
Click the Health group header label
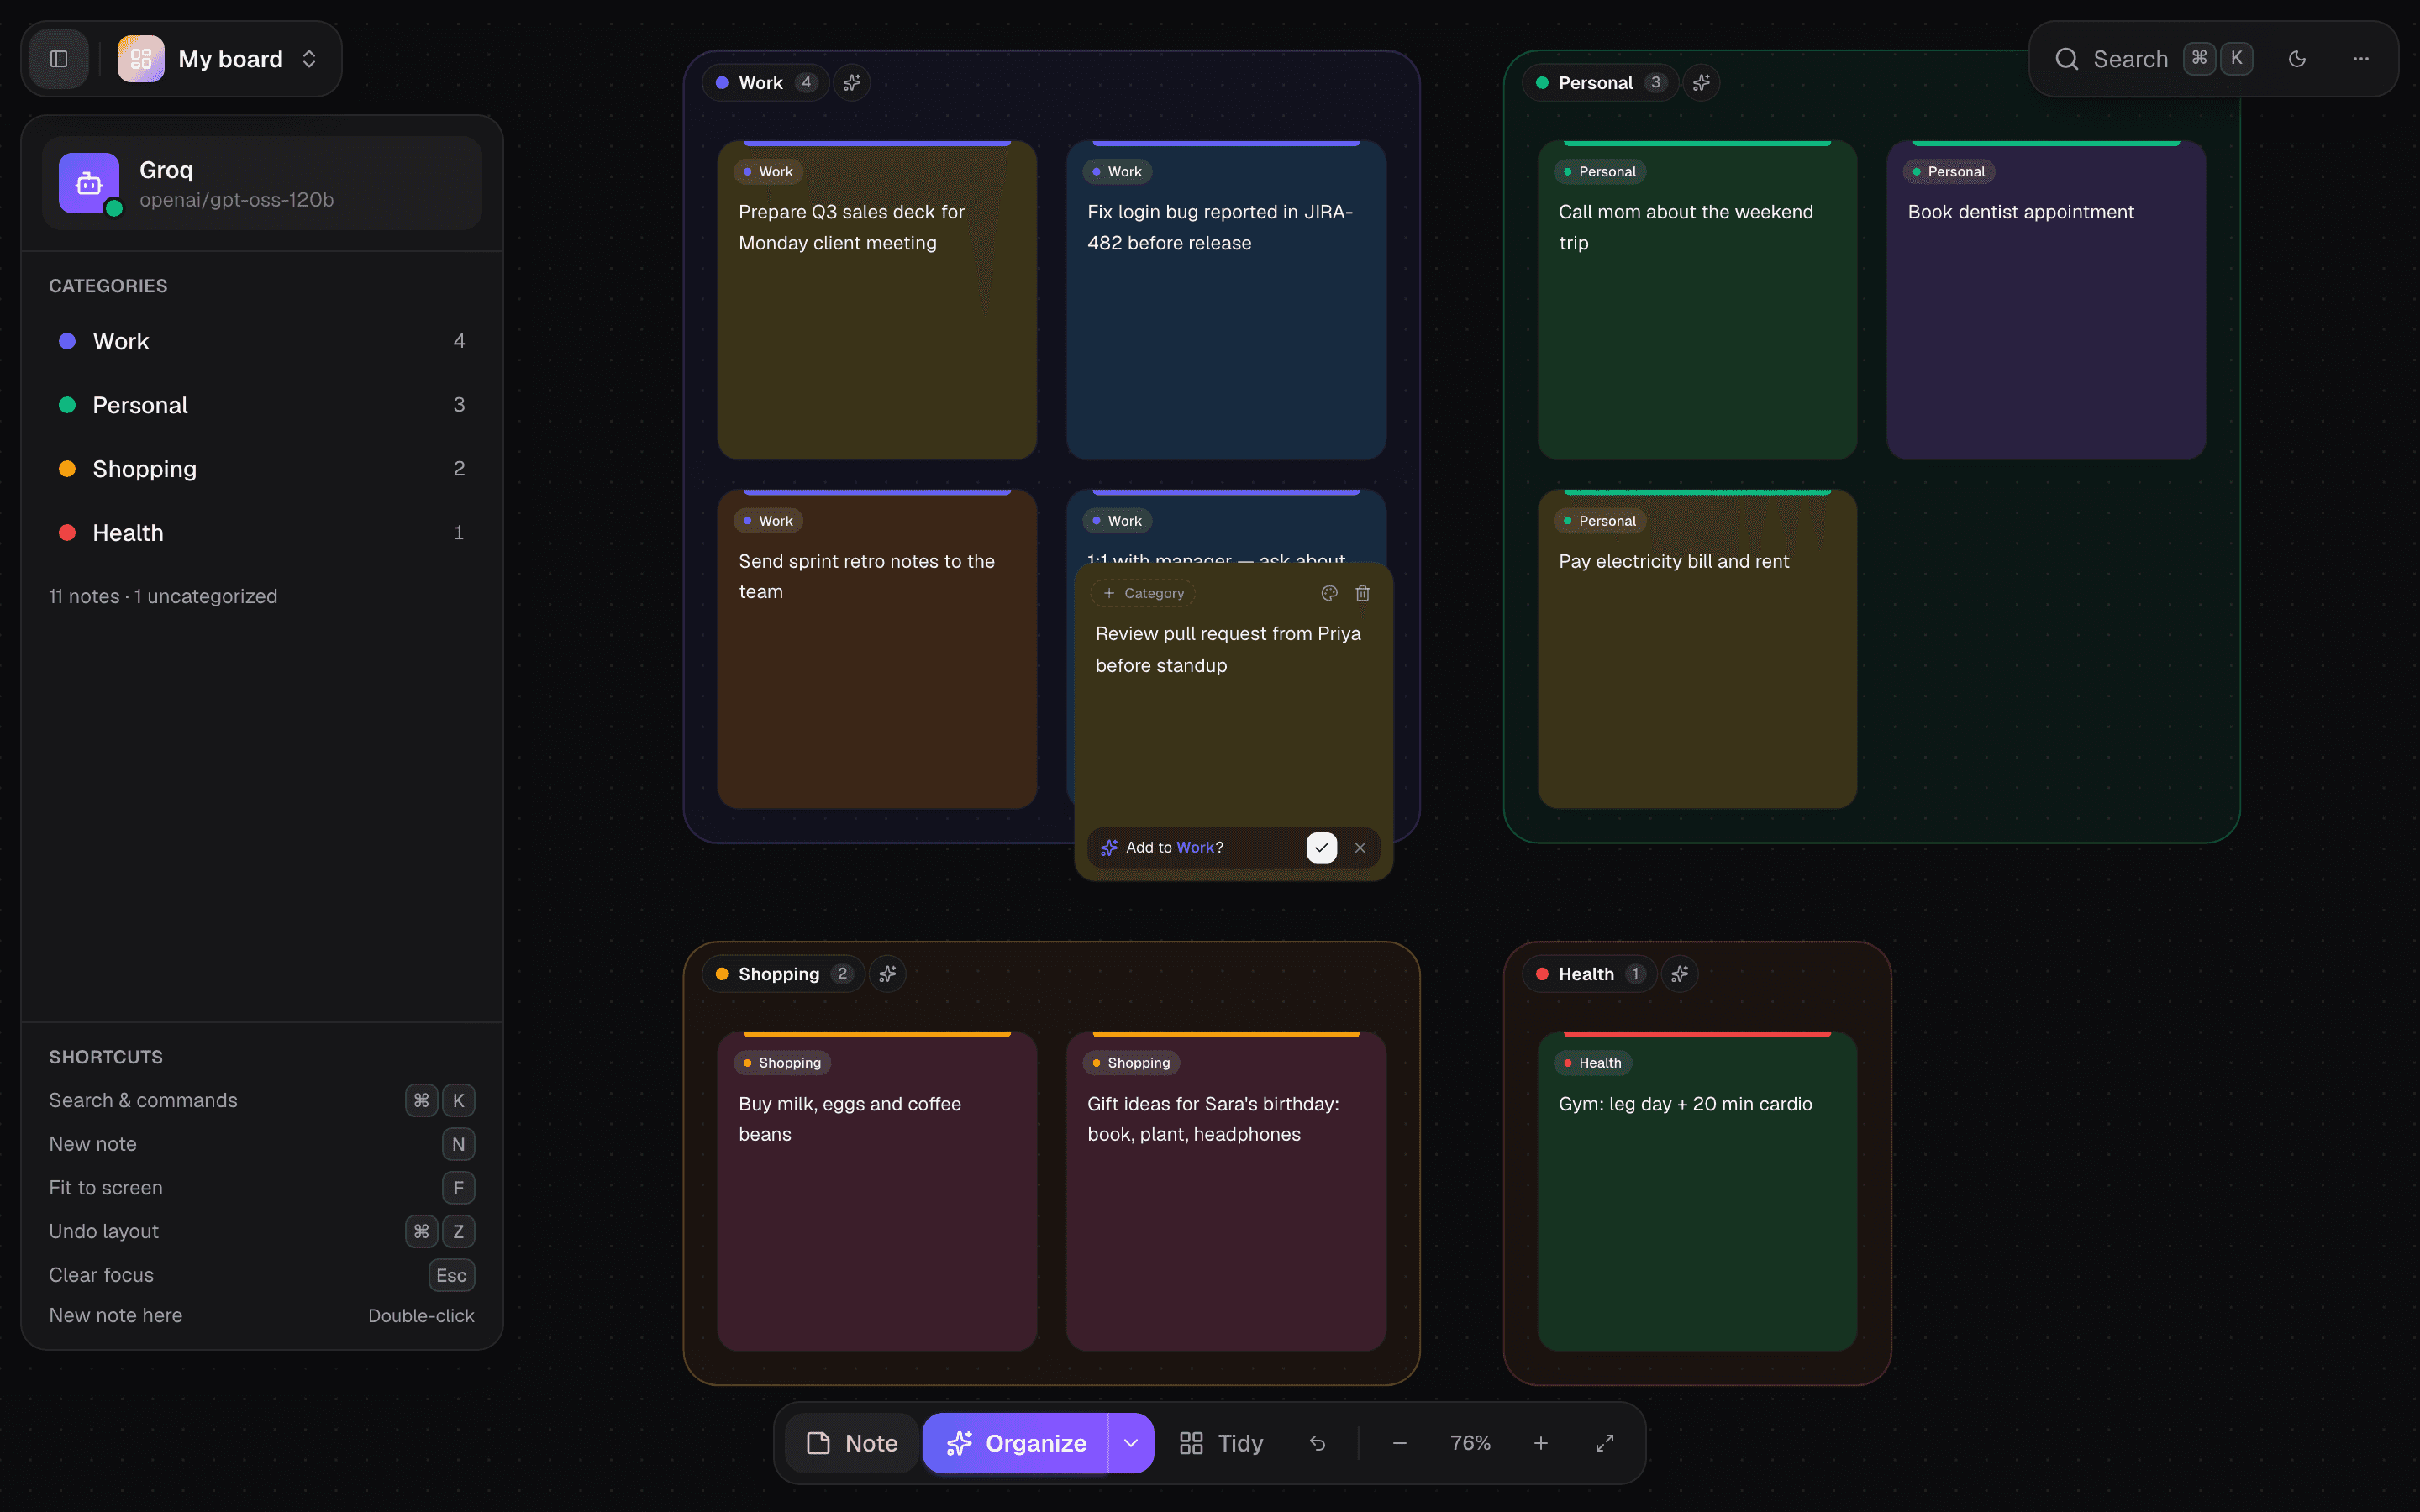pos(1590,974)
